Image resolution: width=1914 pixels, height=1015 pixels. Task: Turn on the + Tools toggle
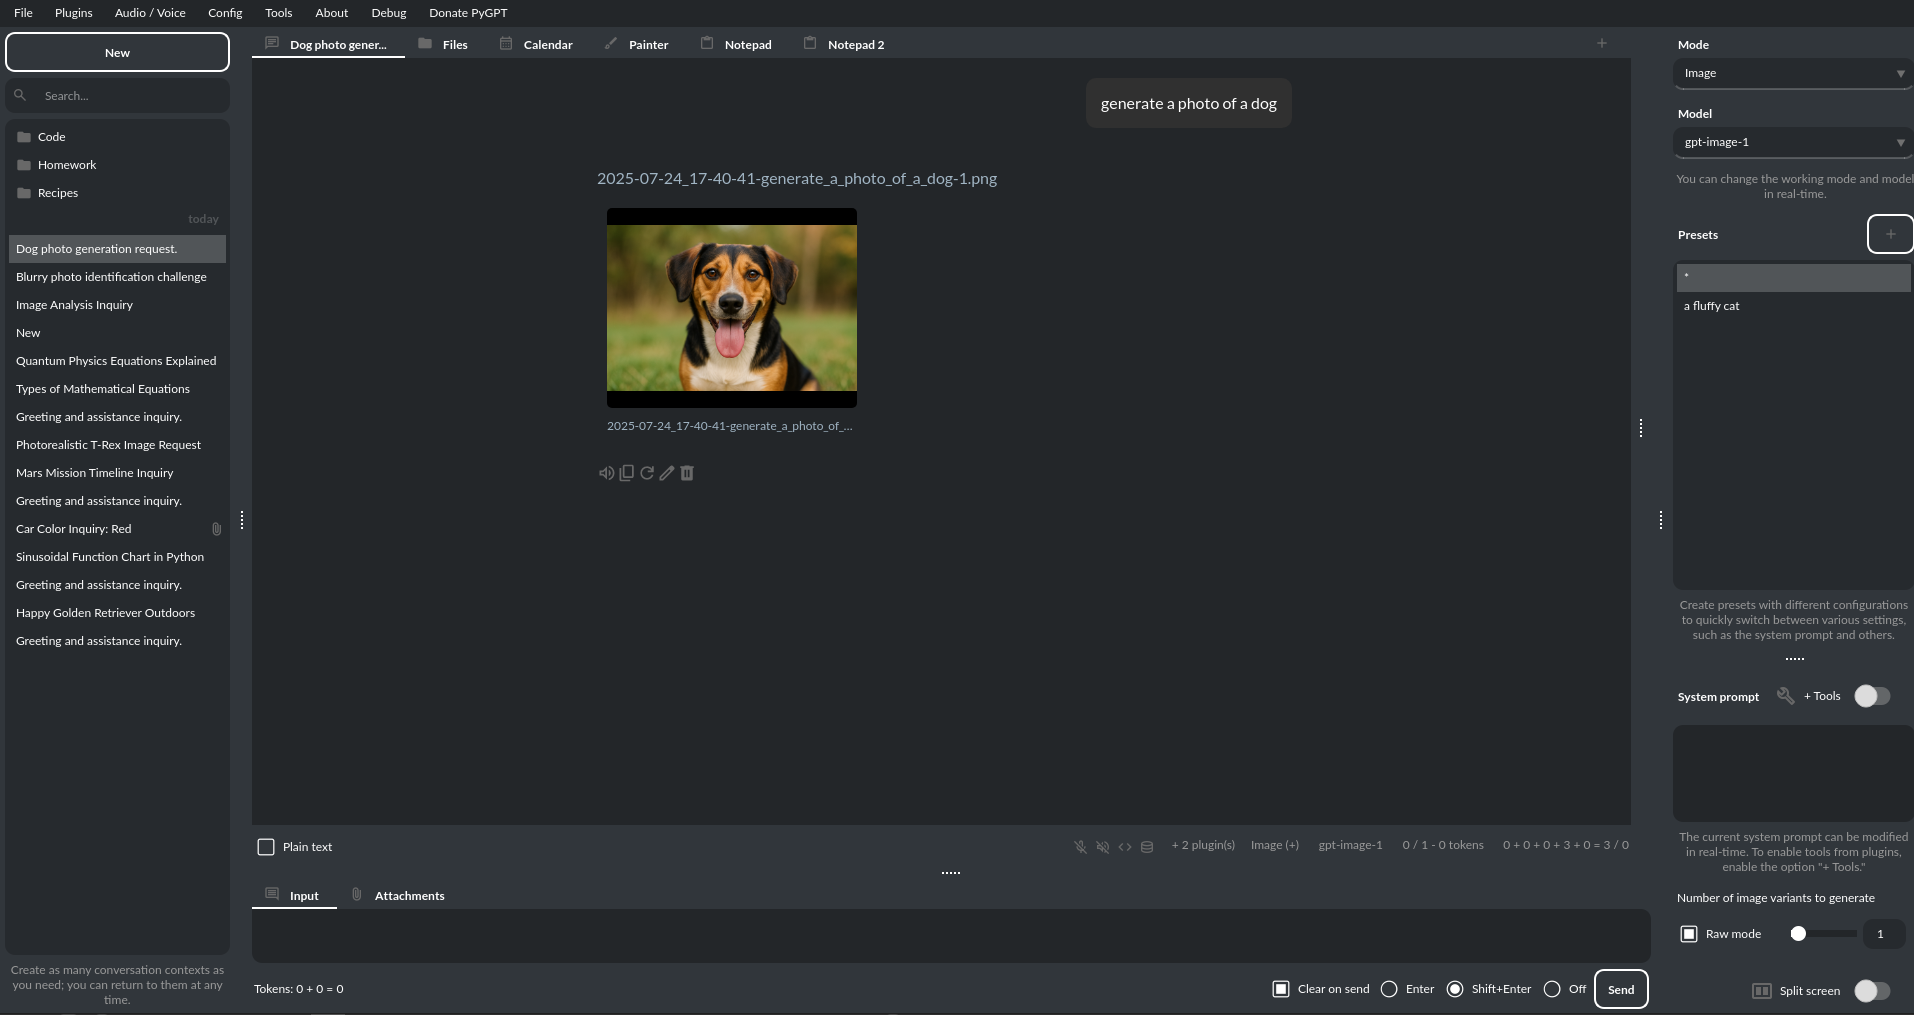1872,696
